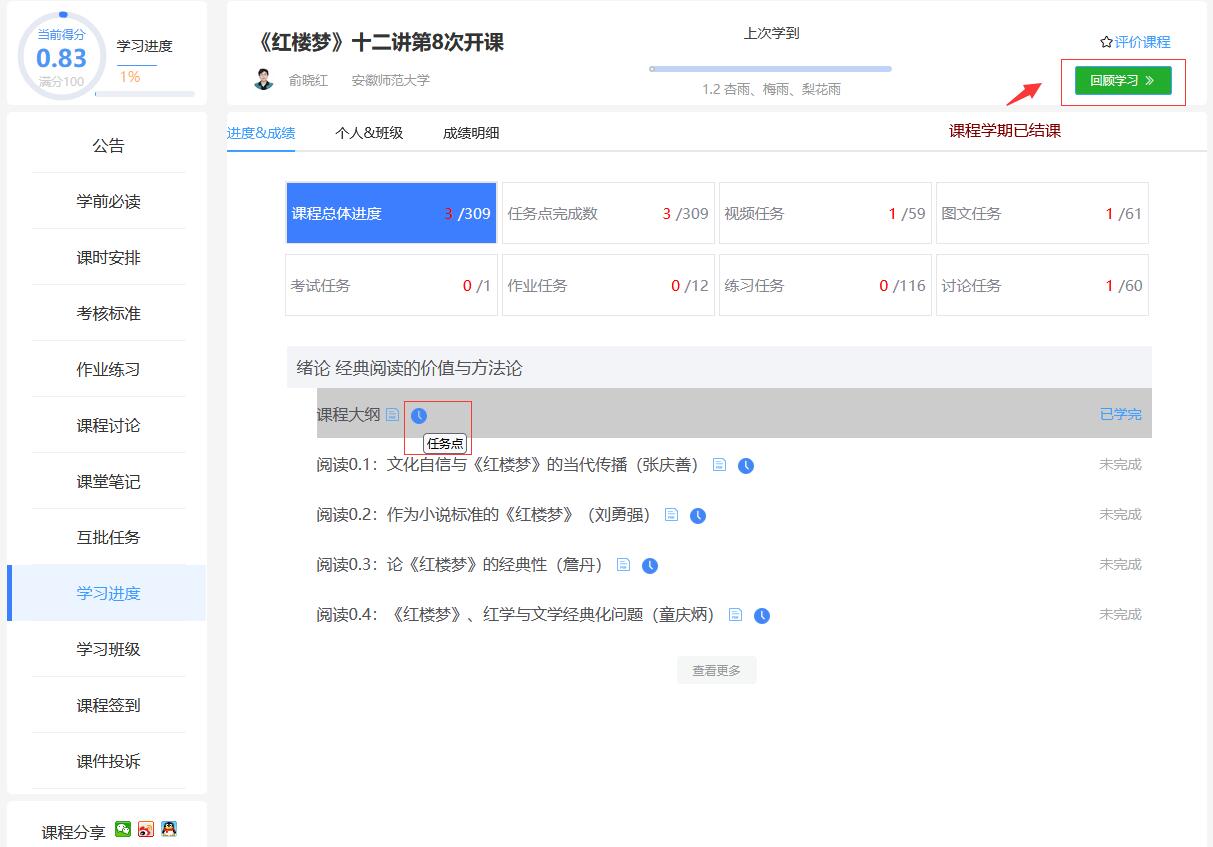Select the 考试任务 card

click(x=391, y=285)
